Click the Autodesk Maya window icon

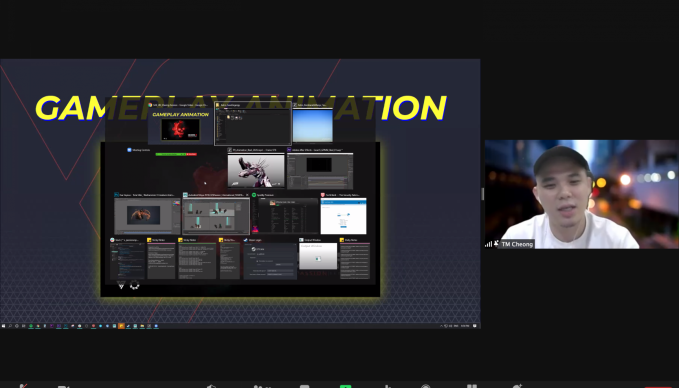coord(185,195)
